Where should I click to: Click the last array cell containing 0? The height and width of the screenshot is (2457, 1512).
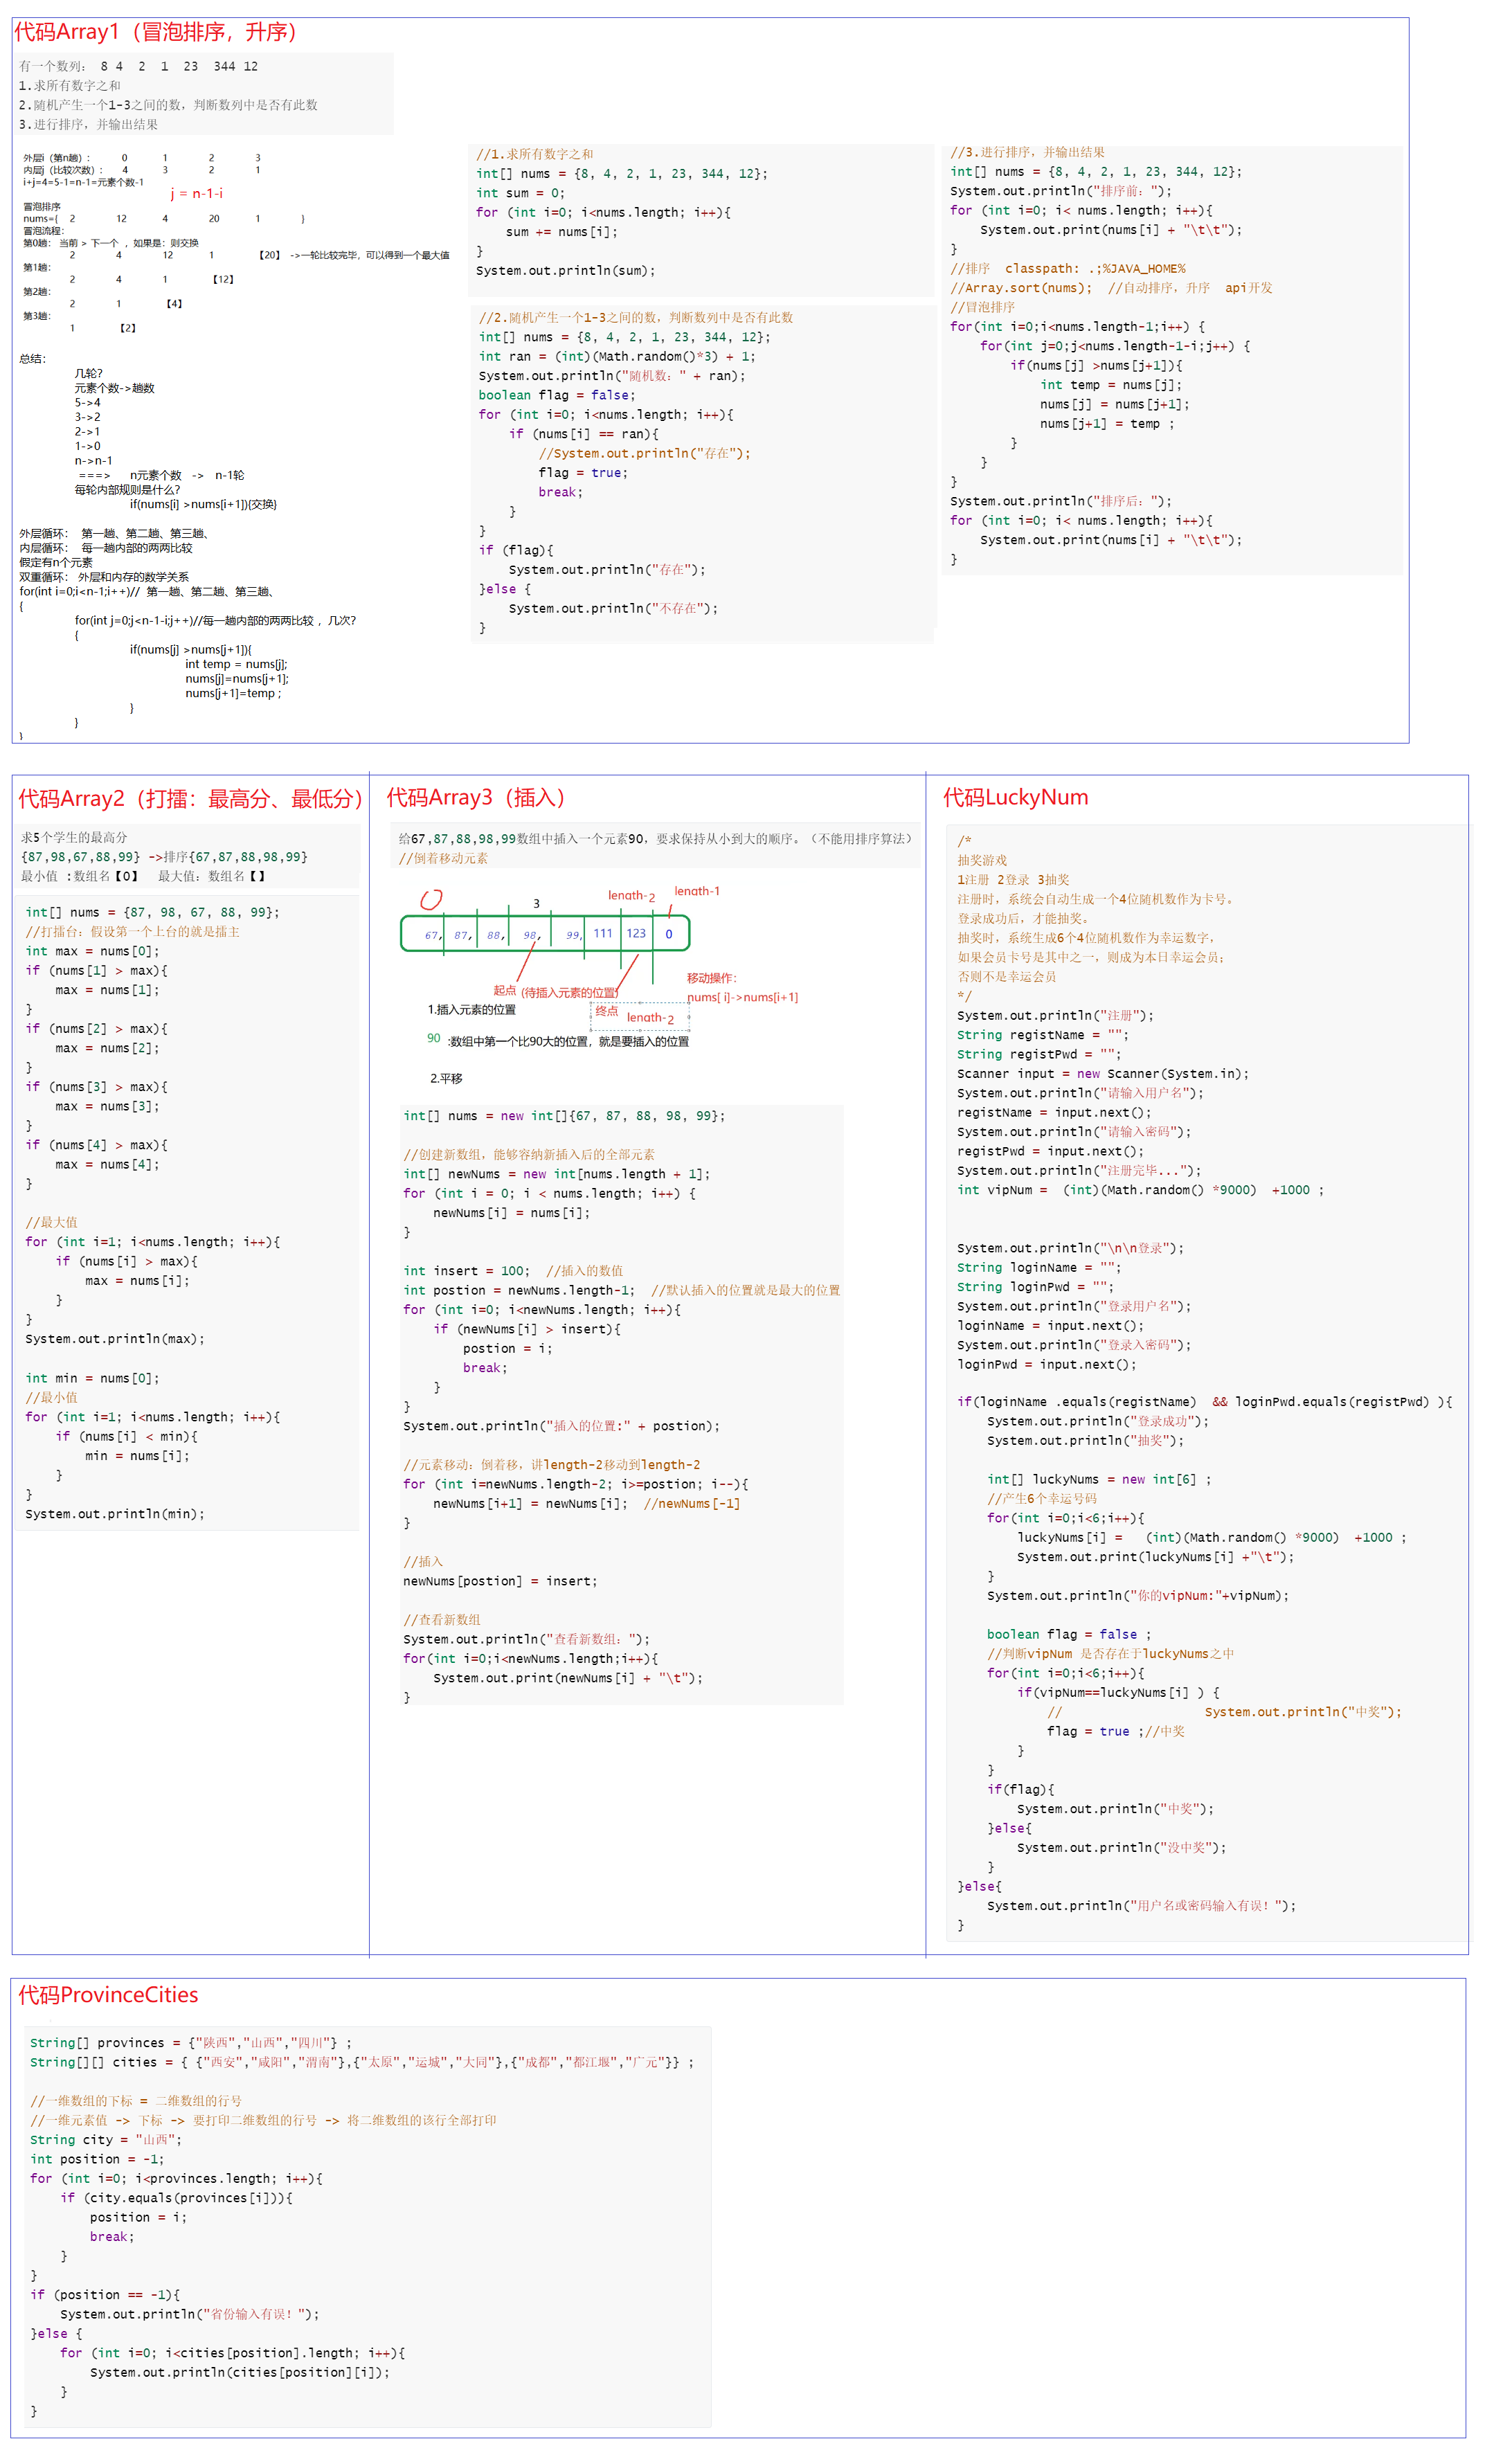point(669,934)
